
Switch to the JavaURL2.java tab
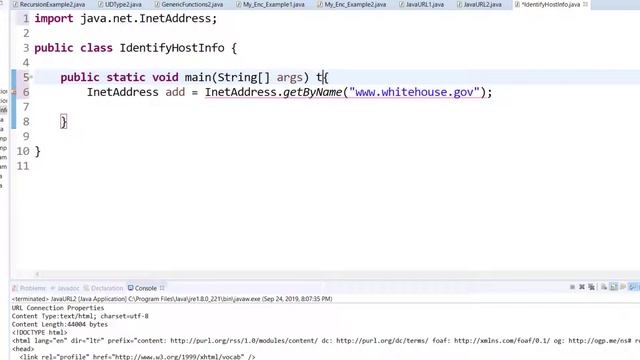tap(479, 4)
